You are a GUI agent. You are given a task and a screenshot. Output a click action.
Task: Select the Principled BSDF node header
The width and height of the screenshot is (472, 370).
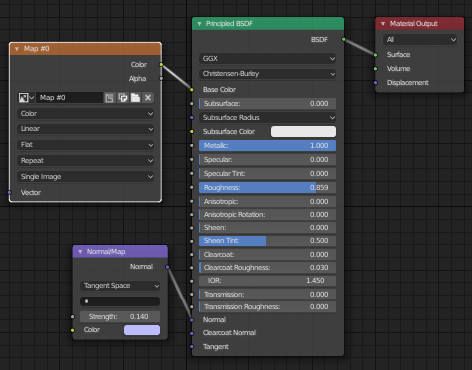[268, 24]
